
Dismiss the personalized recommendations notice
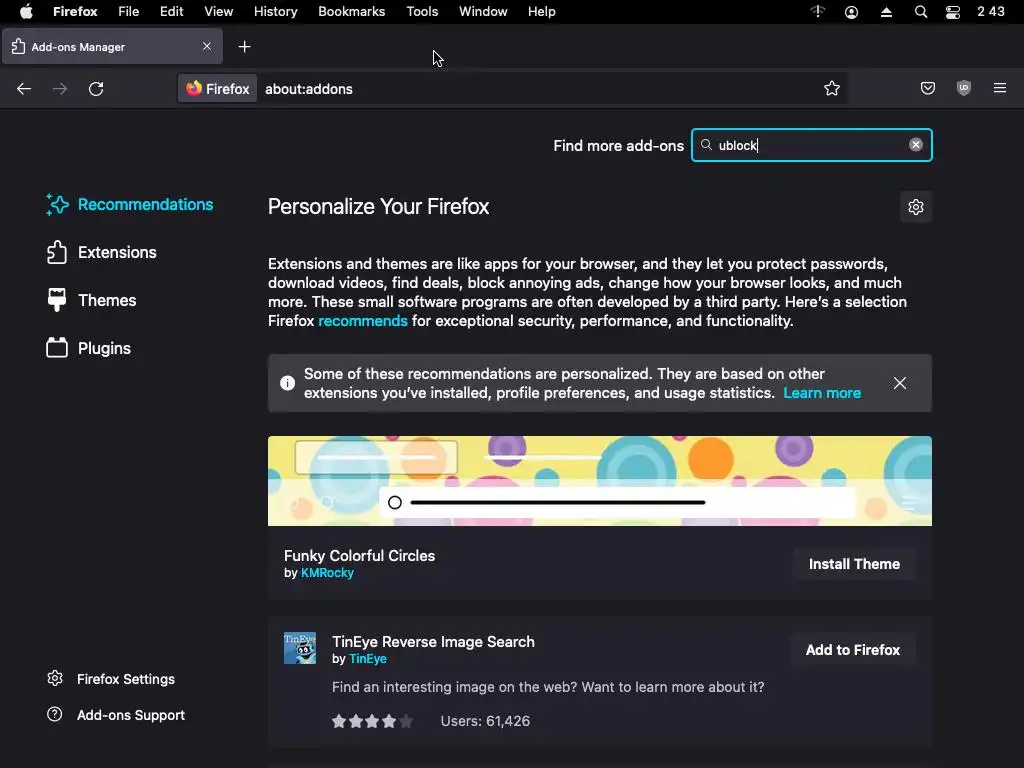point(900,383)
